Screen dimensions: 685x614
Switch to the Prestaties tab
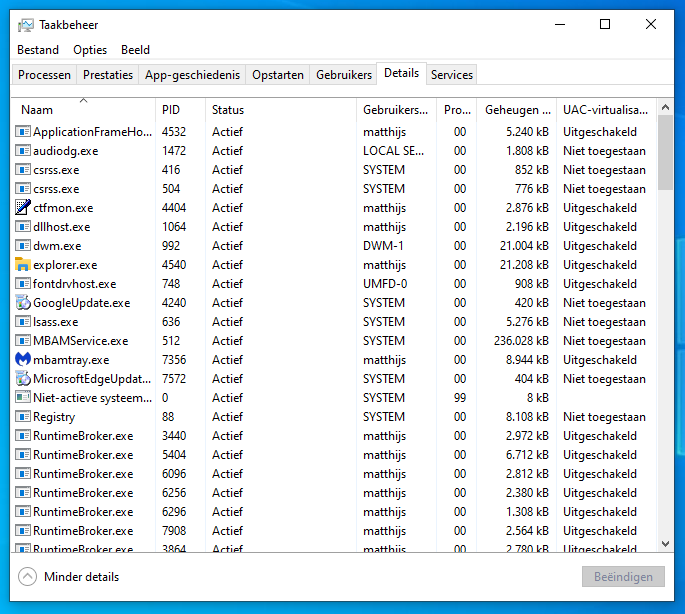(108, 75)
